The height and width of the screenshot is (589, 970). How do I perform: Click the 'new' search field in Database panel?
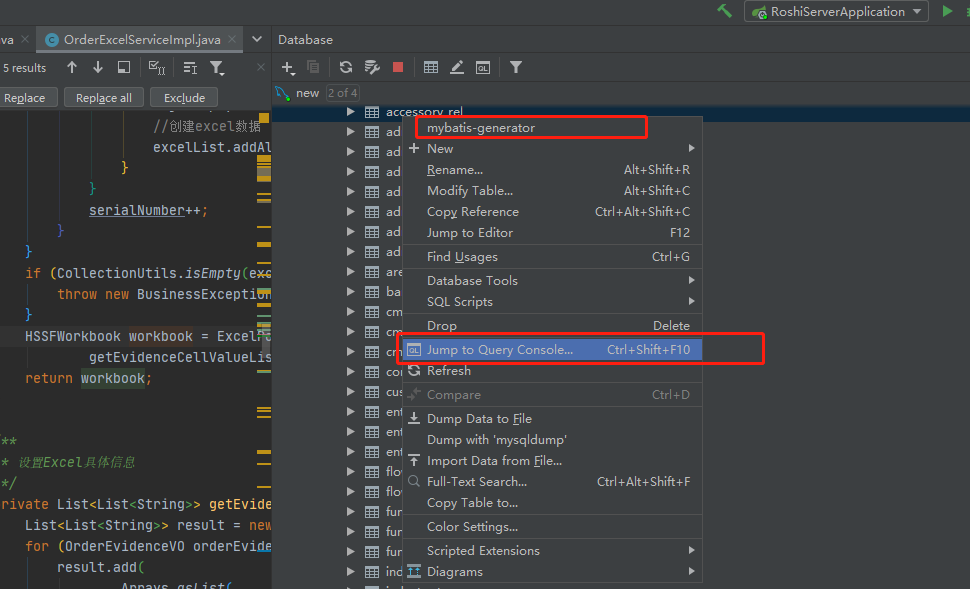(308, 92)
